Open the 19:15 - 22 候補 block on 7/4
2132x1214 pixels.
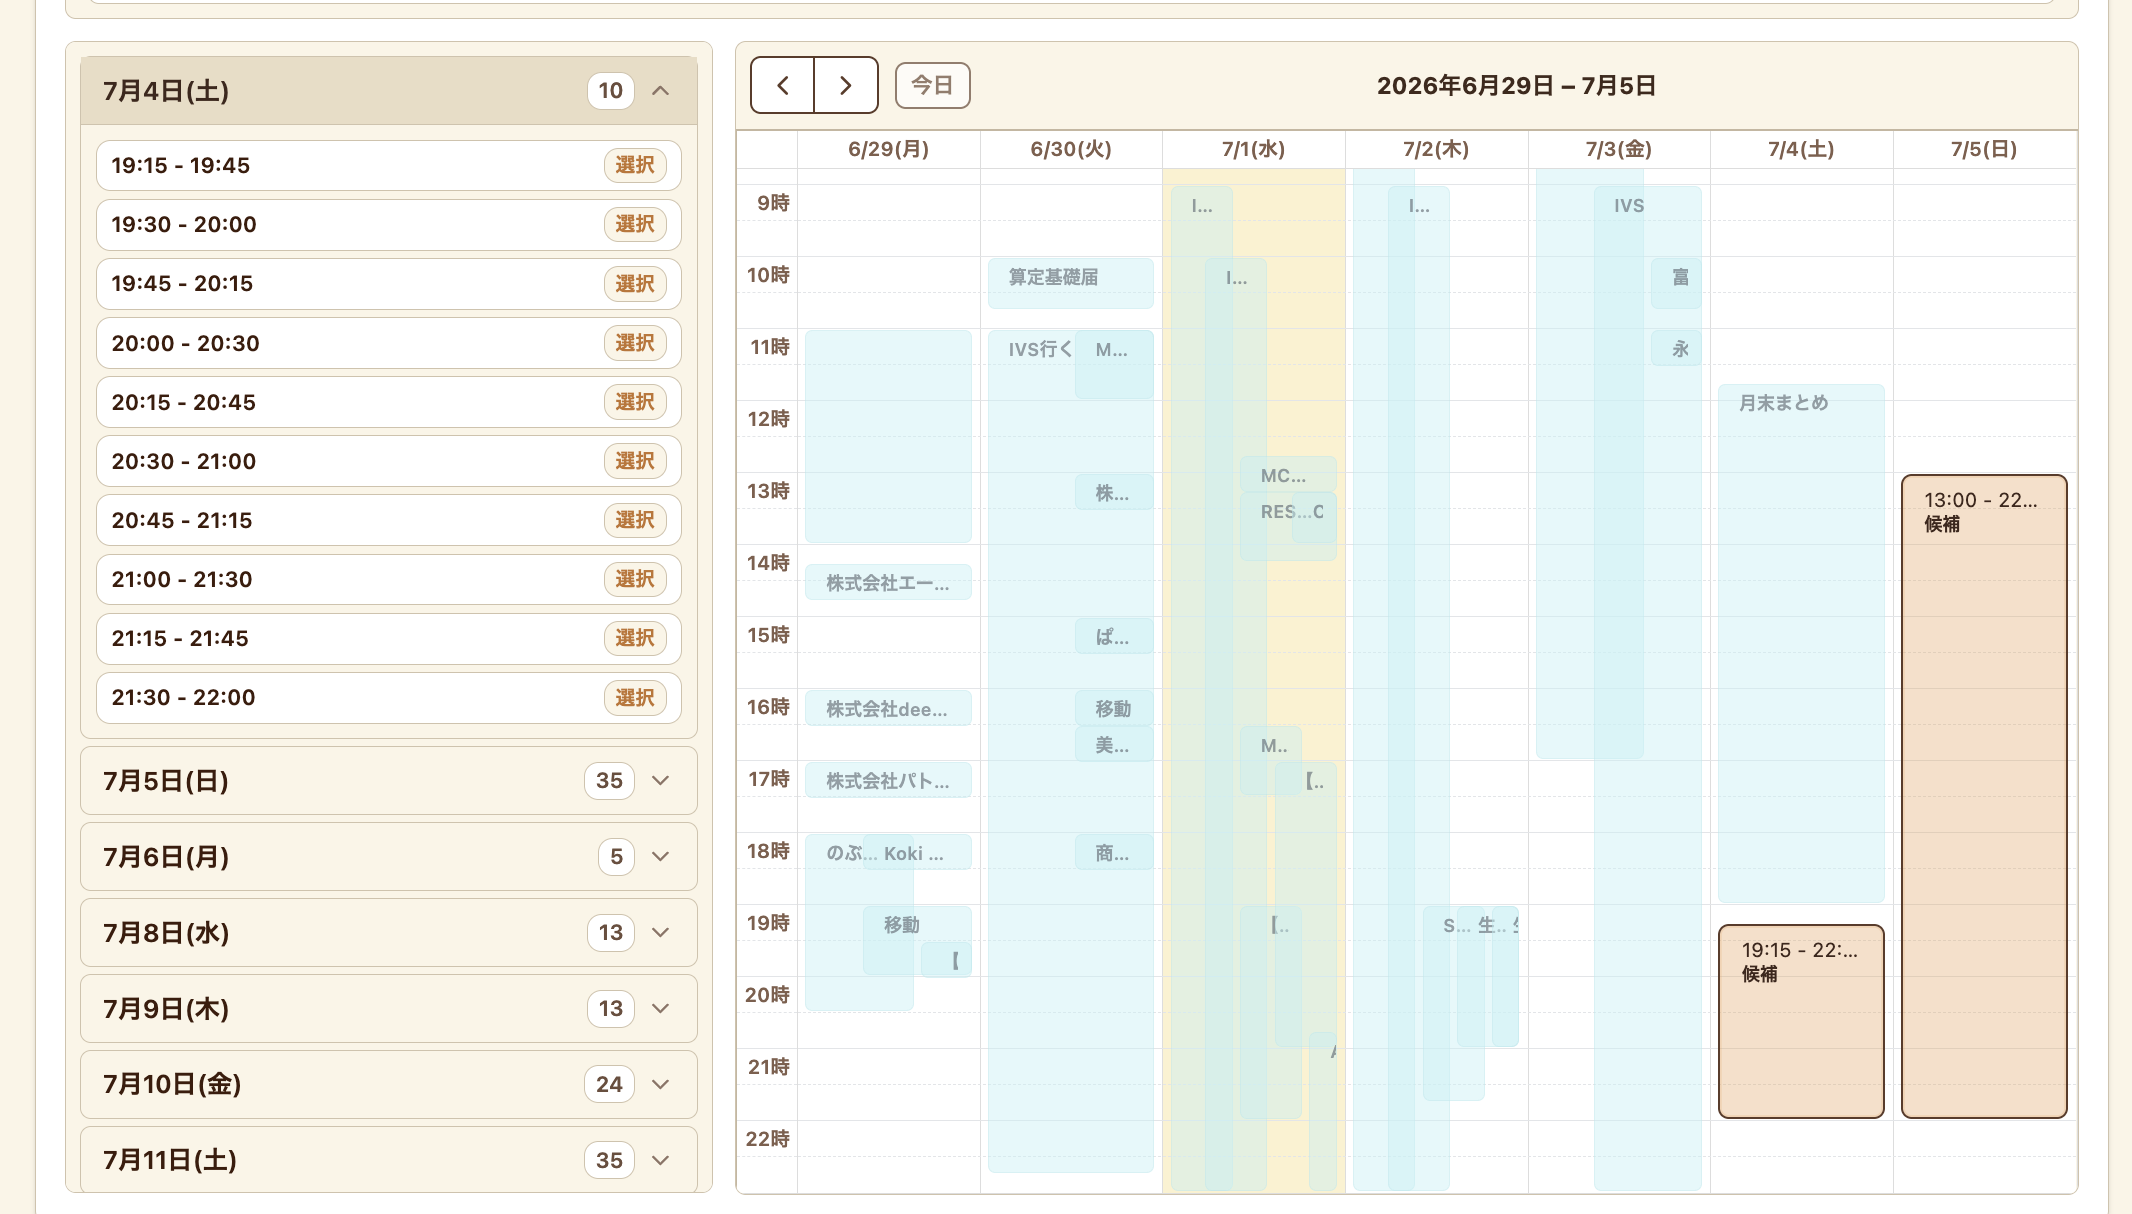(x=1801, y=1021)
